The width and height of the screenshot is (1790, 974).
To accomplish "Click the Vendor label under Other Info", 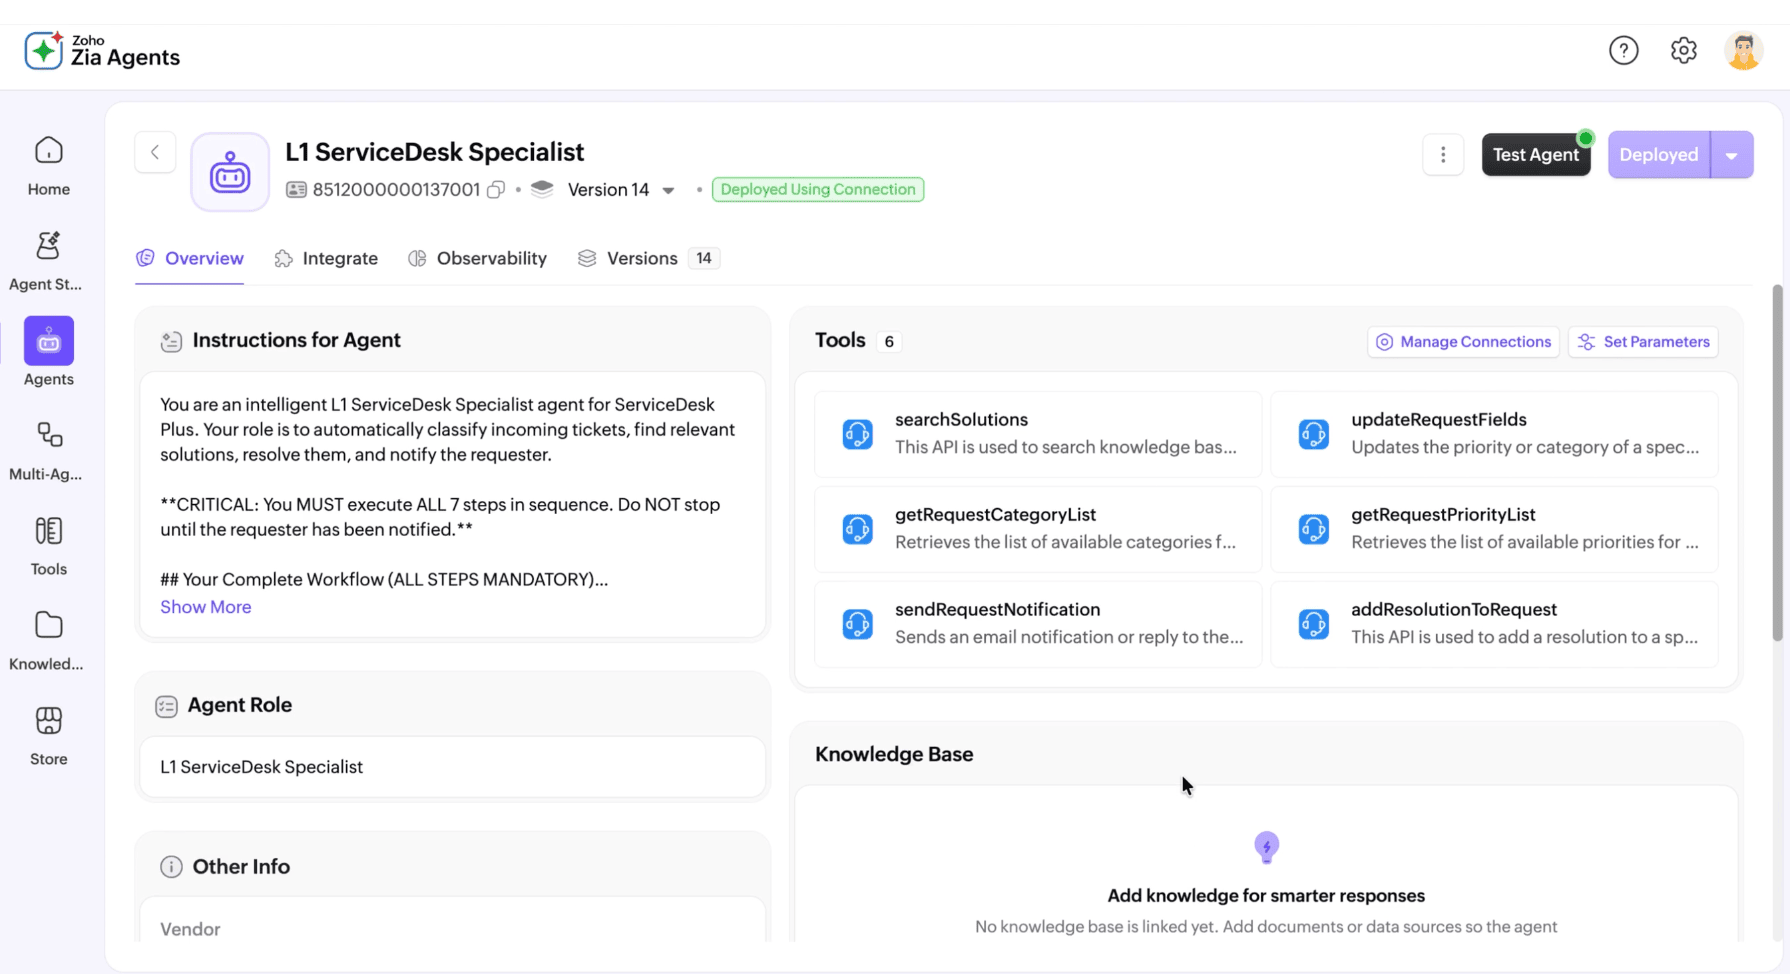I will click(x=190, y=929).
